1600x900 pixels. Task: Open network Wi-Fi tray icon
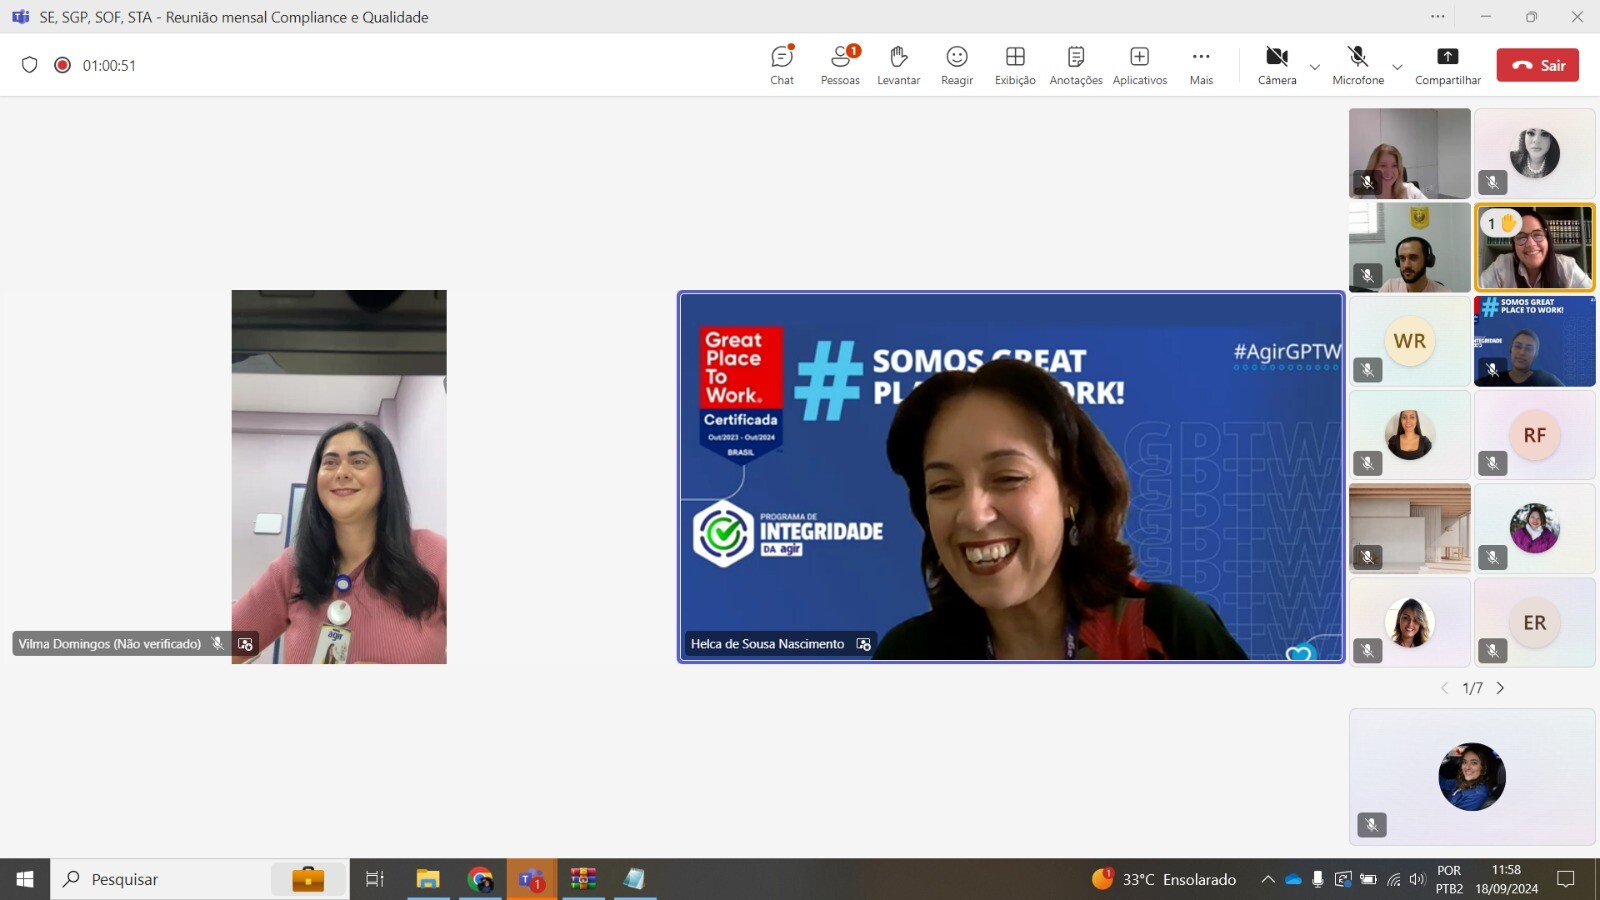coord(1394,880)
